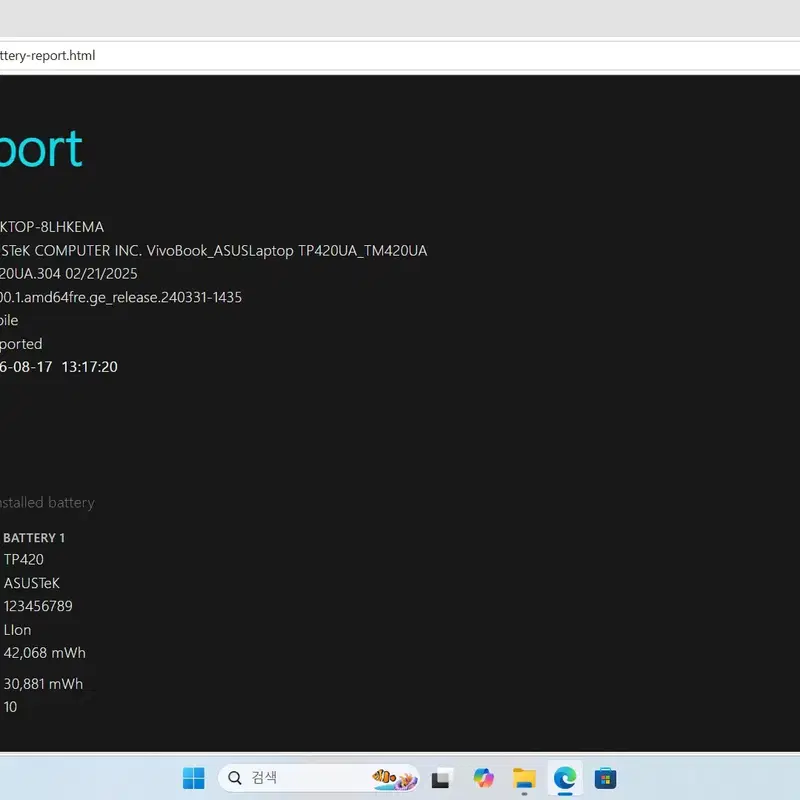Select the BIOS line ending 02/21/2025
The image size is (800, 800).
pyautogui.click(x=68, y=274)
